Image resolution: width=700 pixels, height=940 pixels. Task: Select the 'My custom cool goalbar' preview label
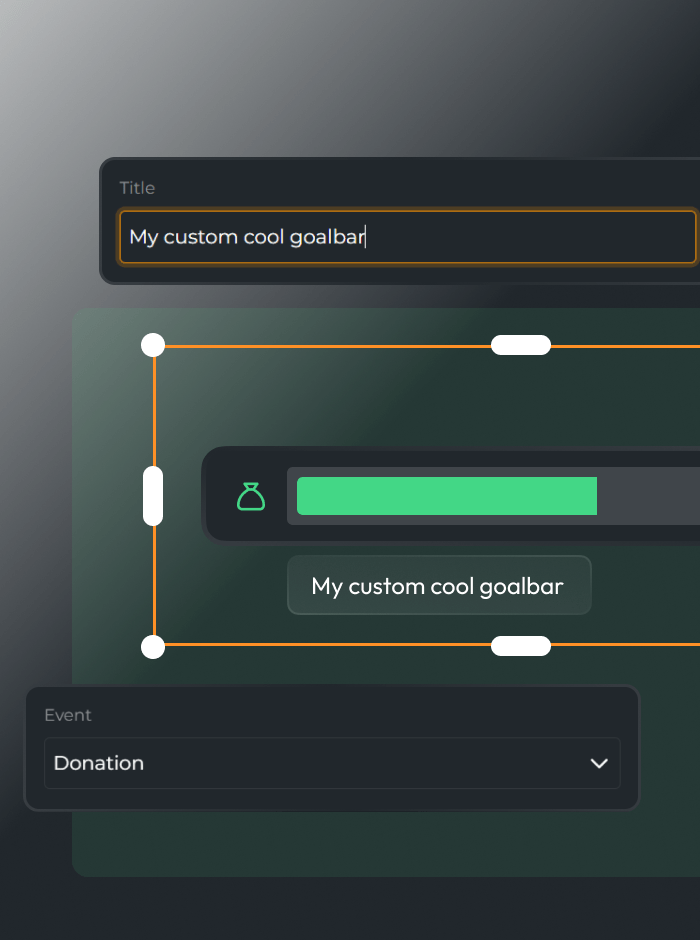pos(438,586)
